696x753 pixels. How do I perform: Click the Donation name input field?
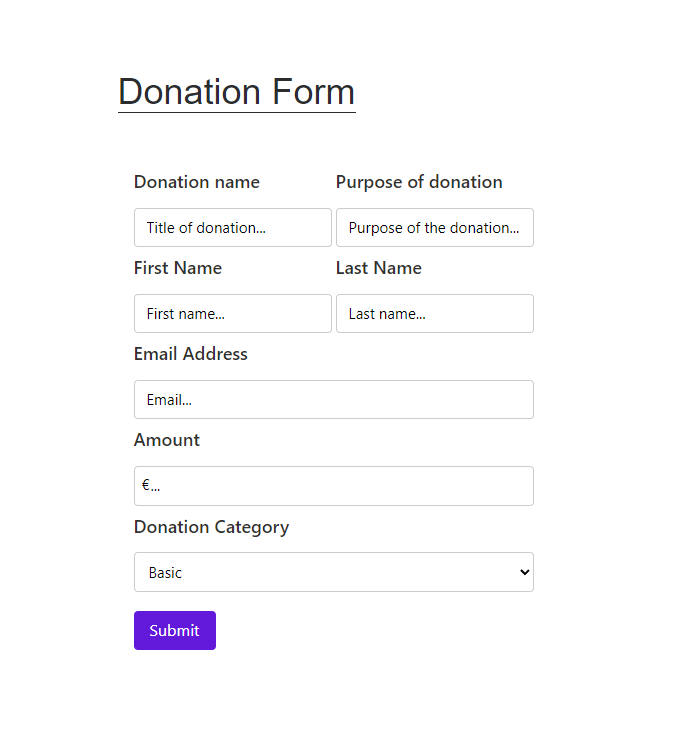tap(232, 227)
